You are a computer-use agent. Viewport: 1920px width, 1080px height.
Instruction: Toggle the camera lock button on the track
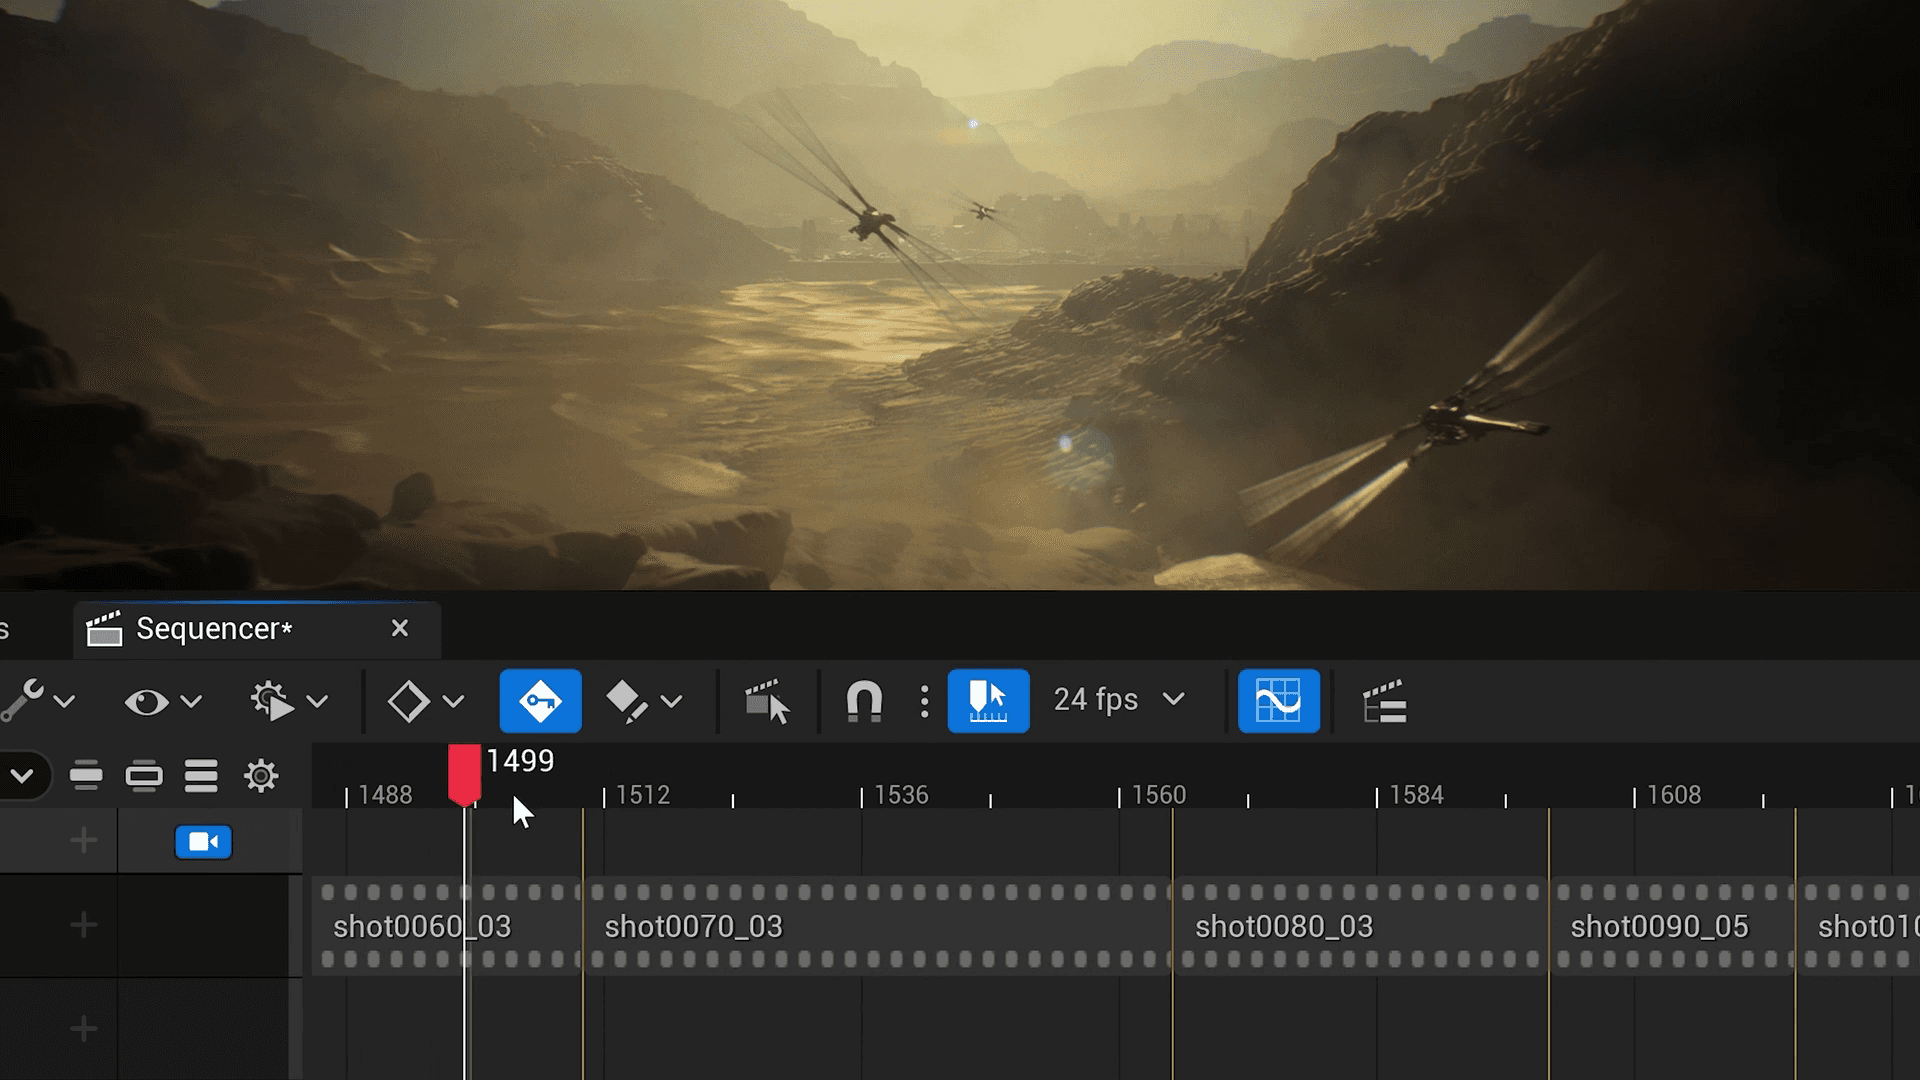203,842
